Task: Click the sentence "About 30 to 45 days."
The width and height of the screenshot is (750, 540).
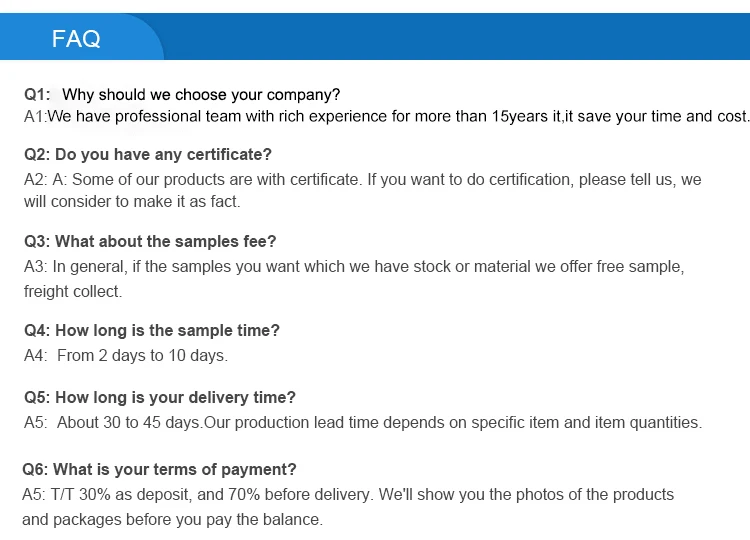Action: tap(130, 422)
